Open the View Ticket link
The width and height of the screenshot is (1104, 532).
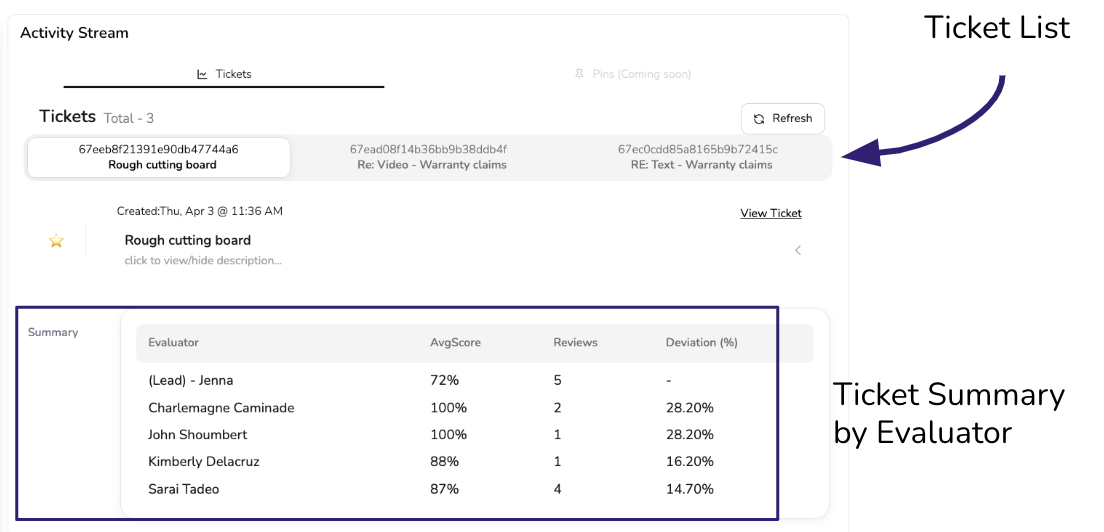pos(770,213)
